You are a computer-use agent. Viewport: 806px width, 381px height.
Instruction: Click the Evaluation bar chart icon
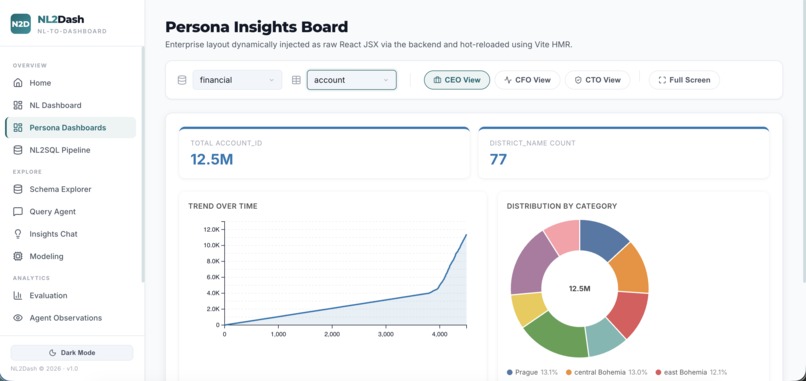(18, 296)
